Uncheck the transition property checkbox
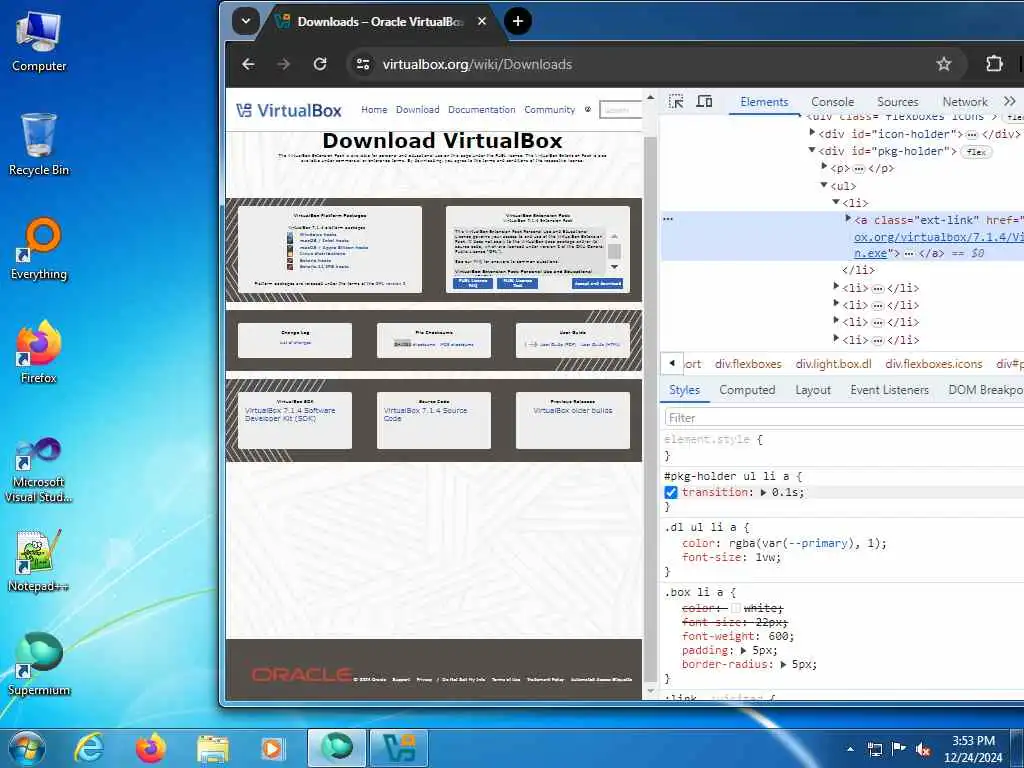This screenshot has width=1024, height=768. [x=671, y=492]
